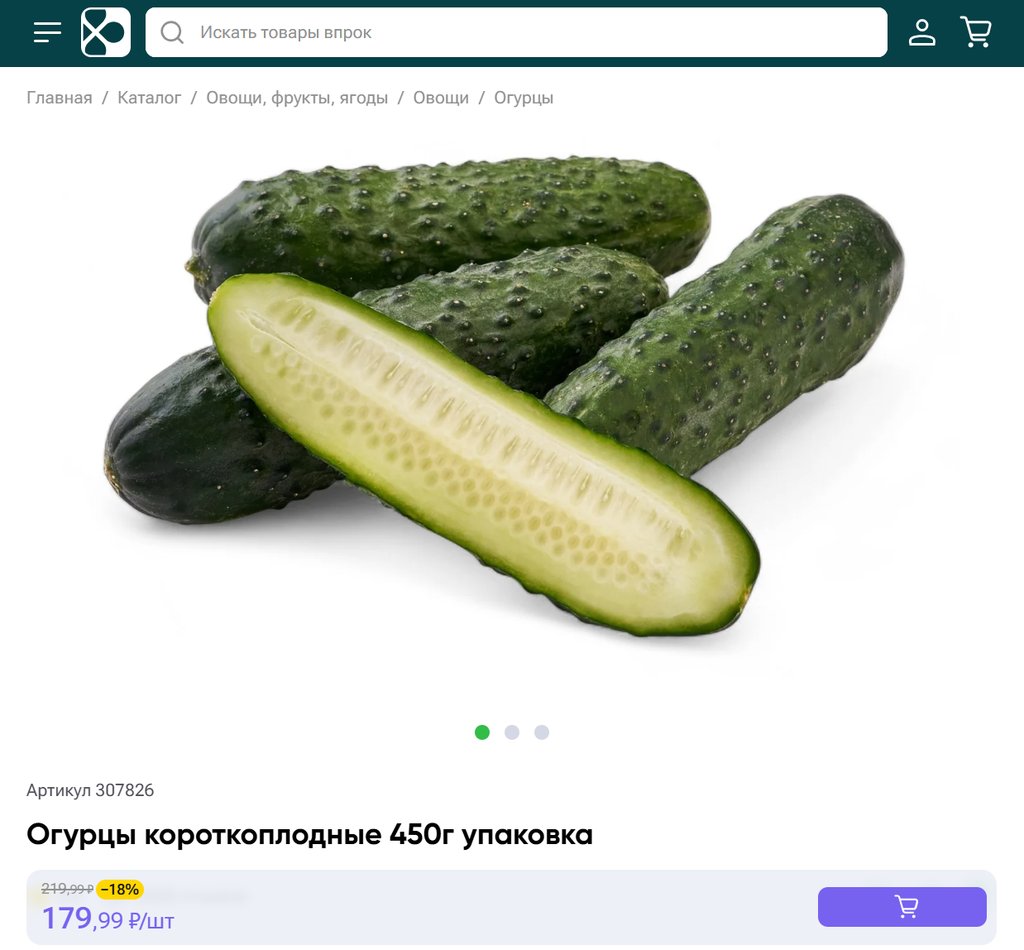Focus the 'Искать товары впрок' search field

(516, 32)
